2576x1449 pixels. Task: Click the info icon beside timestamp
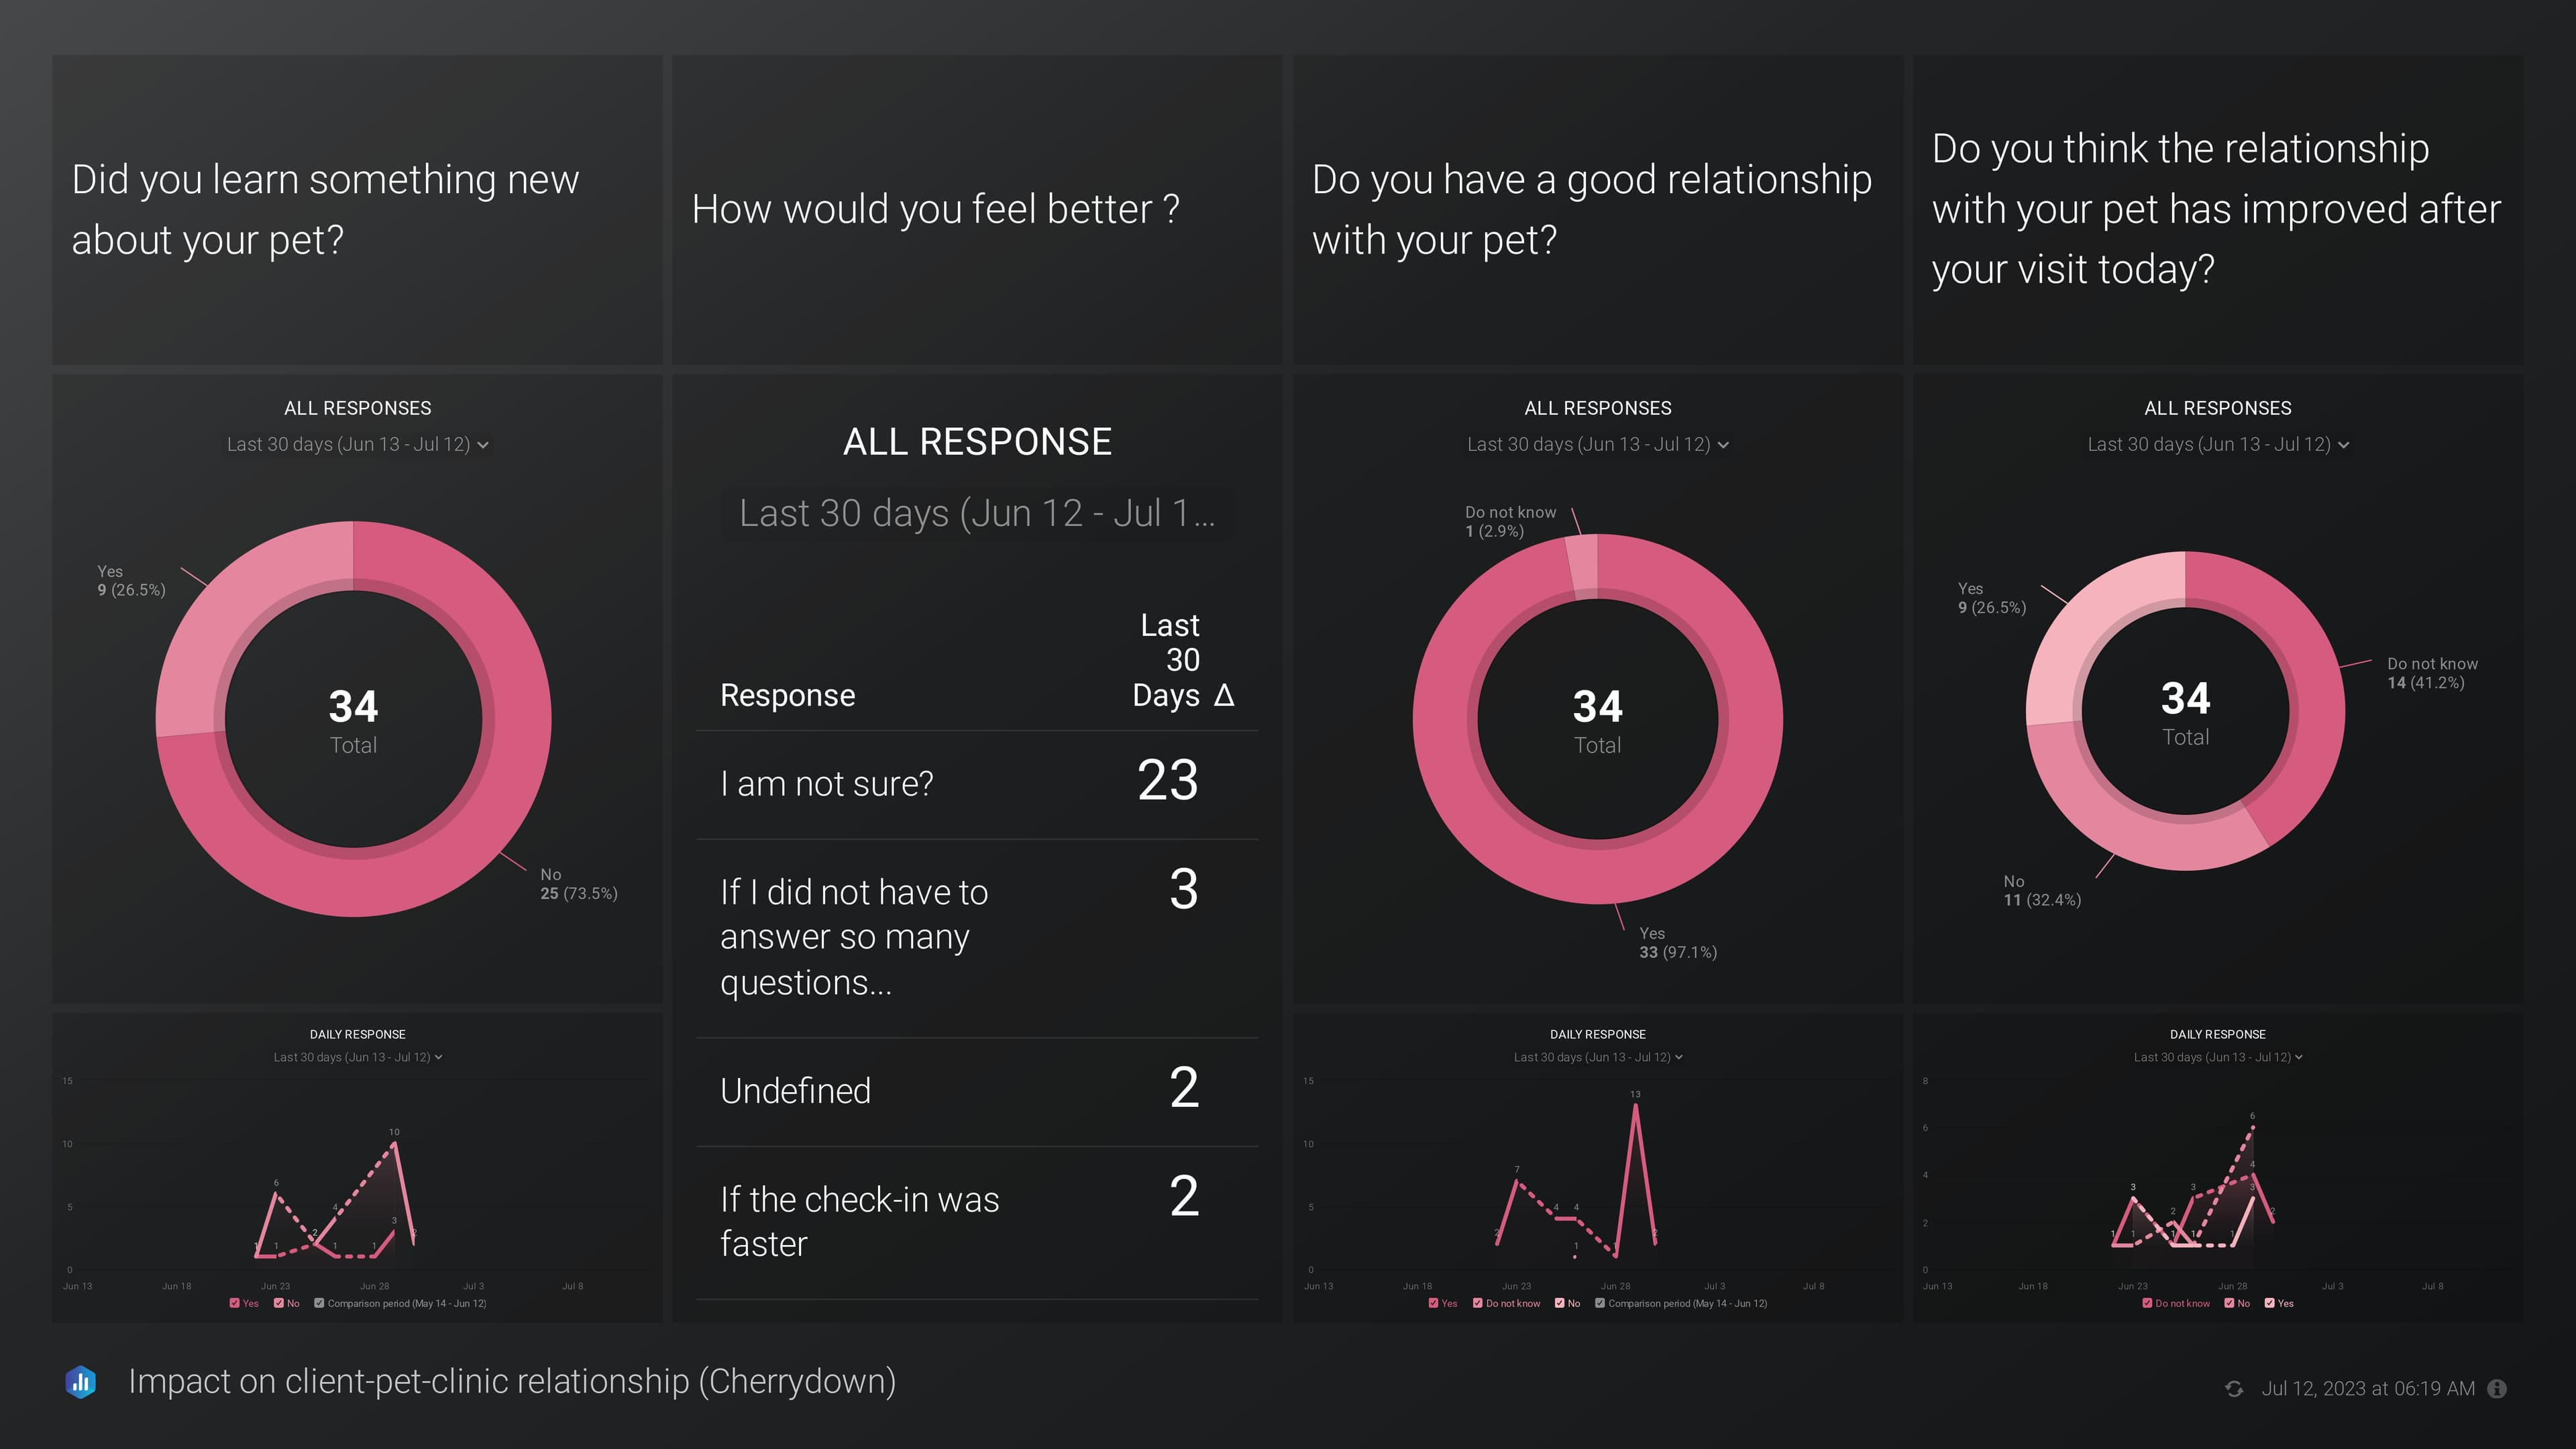coord(2497,1389)
